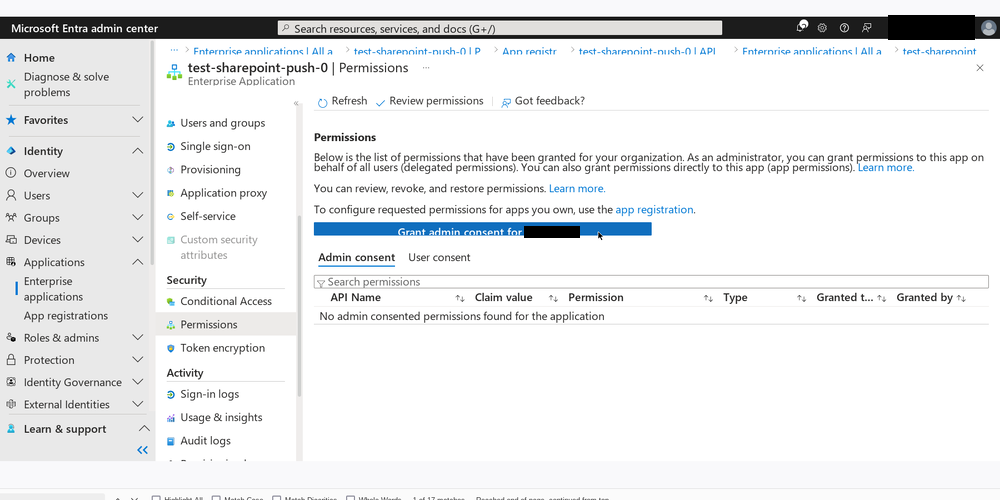This screenshot has width=1000, height=500.
Task: Expand Roles & admins chevron
Action: pyautogui.click(x=137, y=337)
